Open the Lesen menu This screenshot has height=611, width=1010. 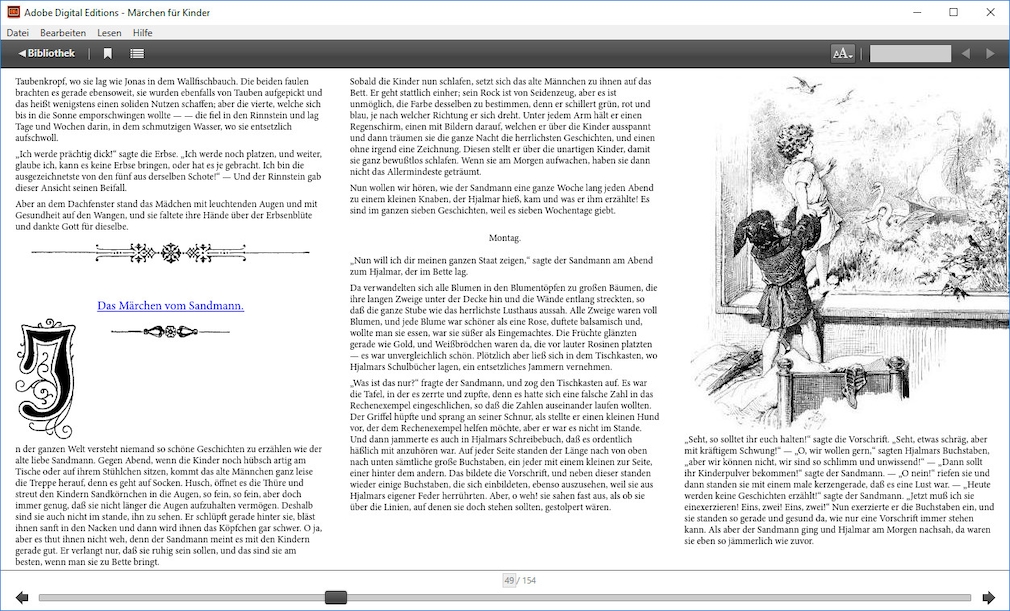[x=109, y=33]
